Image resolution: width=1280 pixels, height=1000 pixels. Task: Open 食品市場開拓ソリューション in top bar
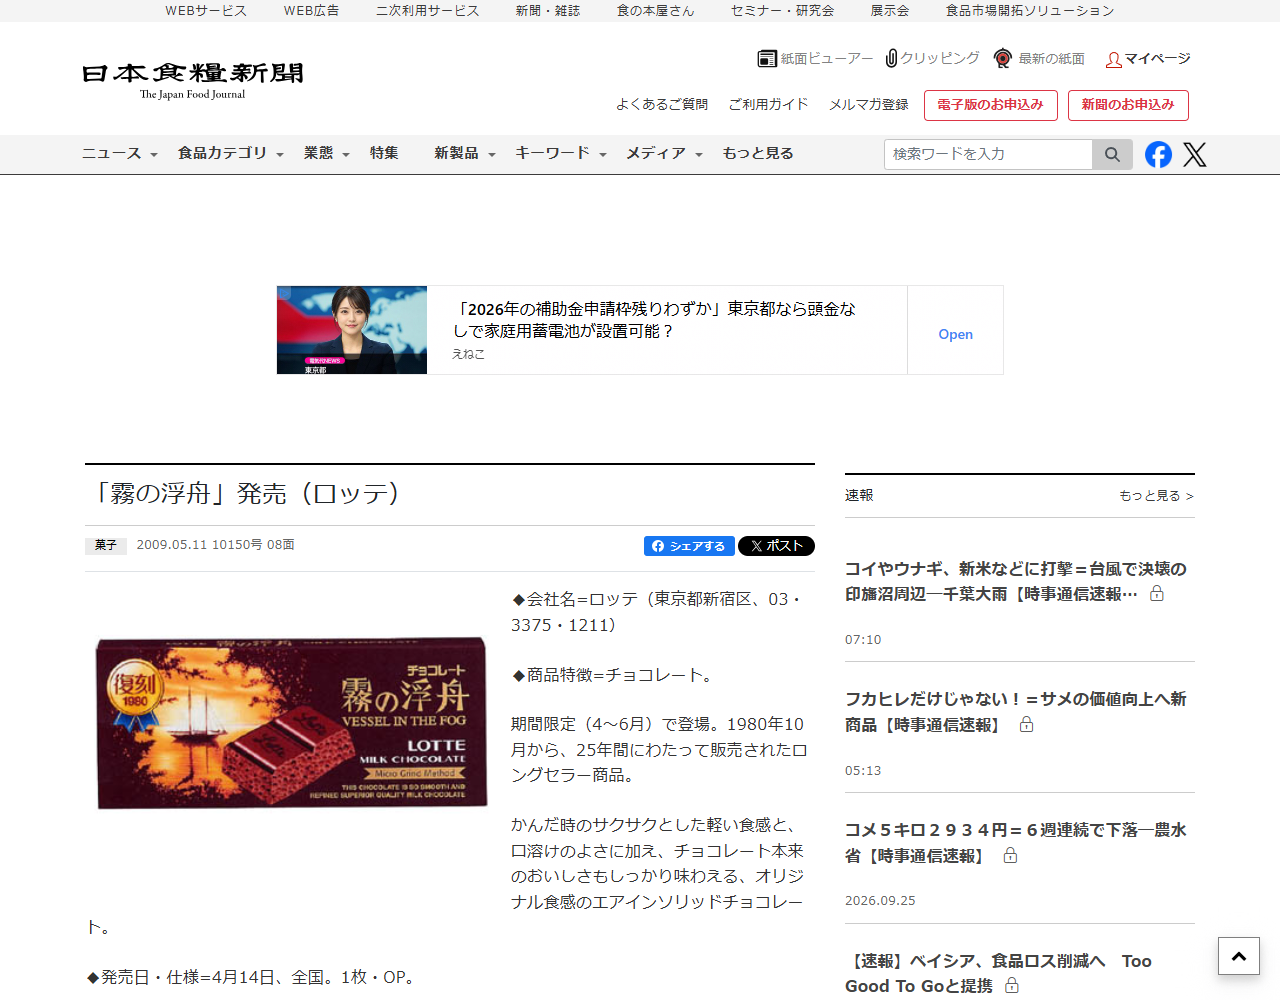point(1030,11)
